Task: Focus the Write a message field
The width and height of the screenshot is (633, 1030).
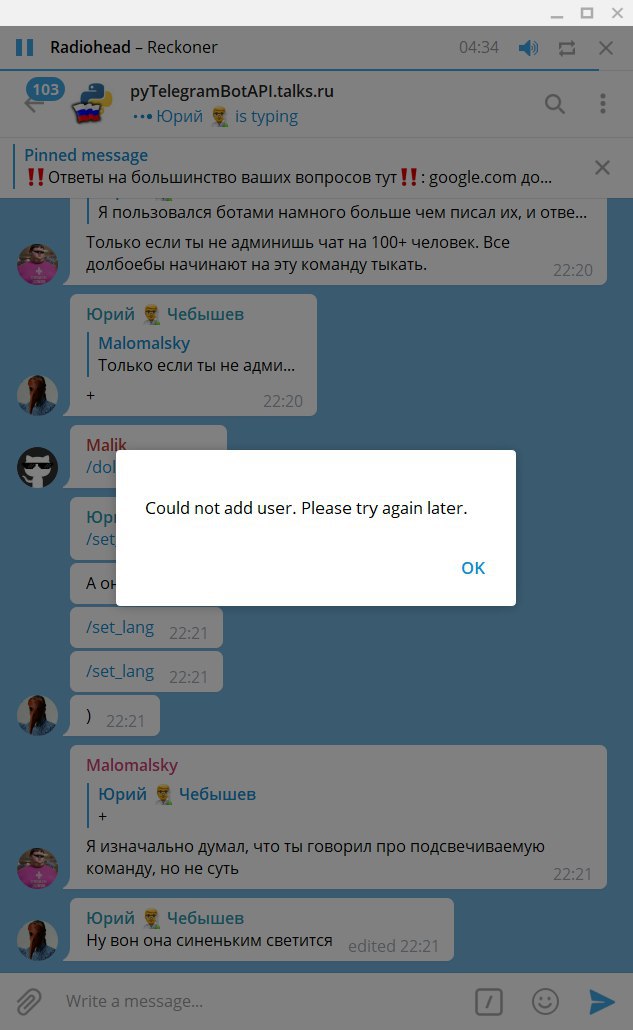Action: tap(263, 1001)
